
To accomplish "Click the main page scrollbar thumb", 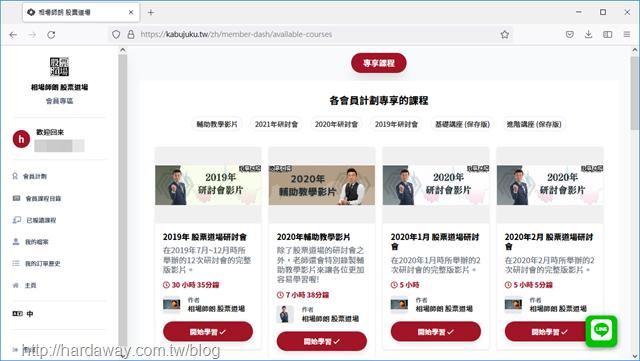I will pyautogui.click(x=634, y=93).
